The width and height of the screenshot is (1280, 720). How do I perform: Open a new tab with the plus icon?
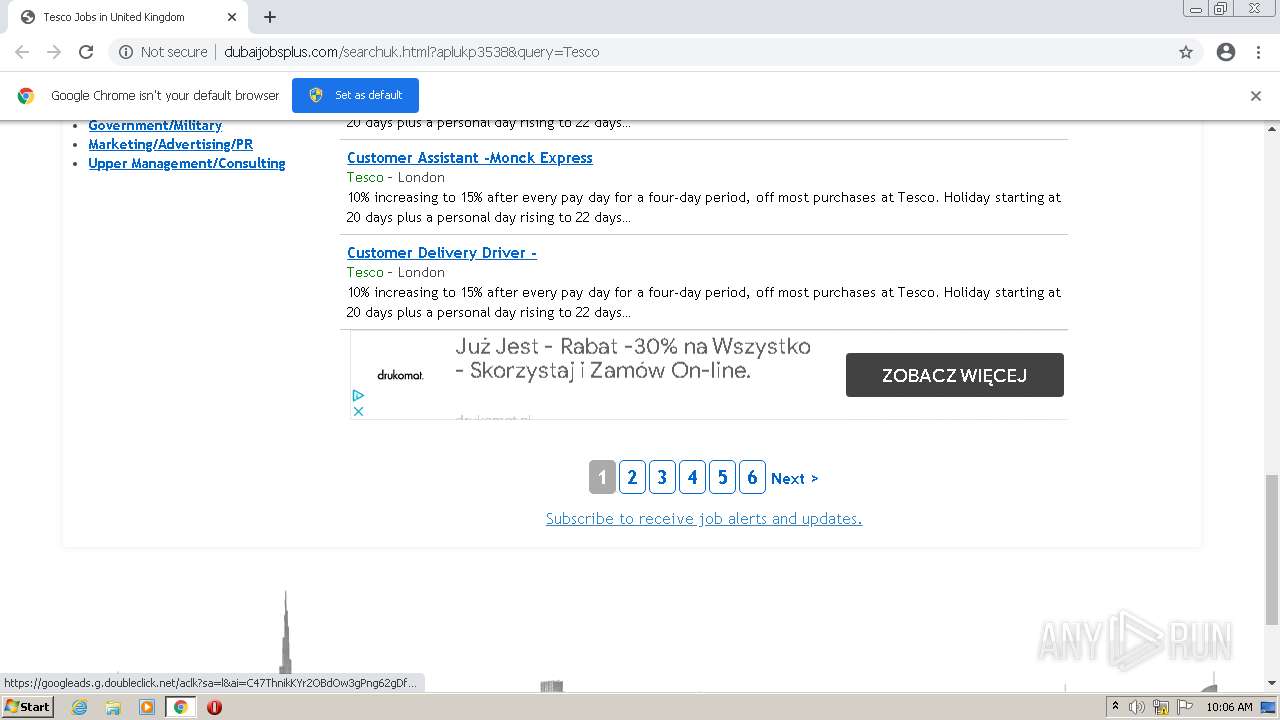270,17
